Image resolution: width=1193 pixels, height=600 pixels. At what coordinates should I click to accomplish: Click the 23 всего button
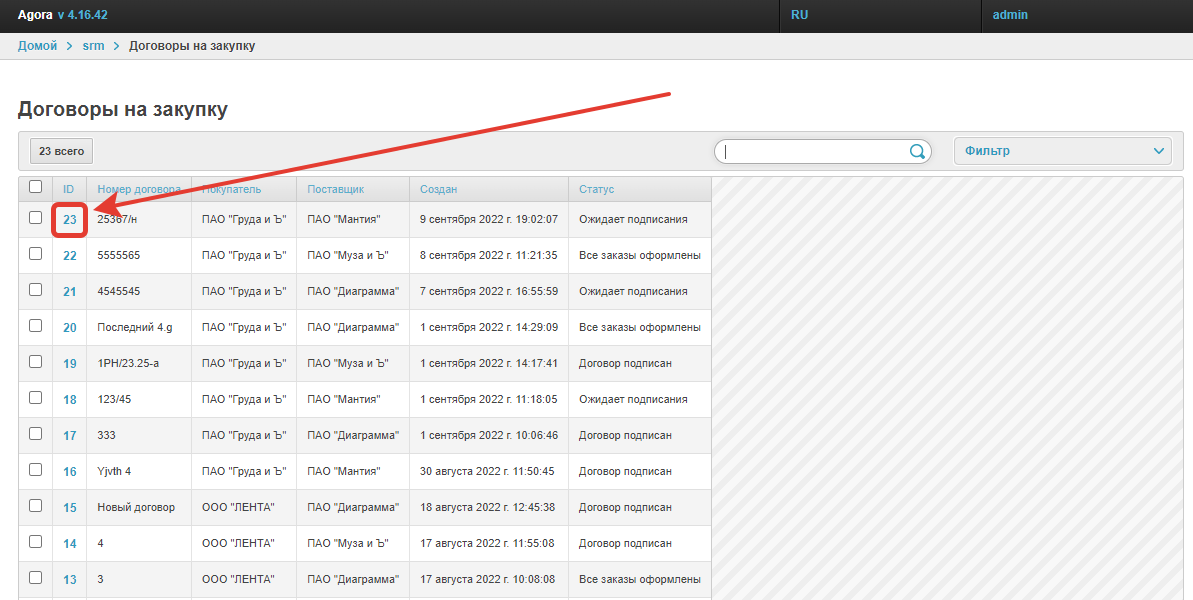pyautogui.click(x=61, y=151)
